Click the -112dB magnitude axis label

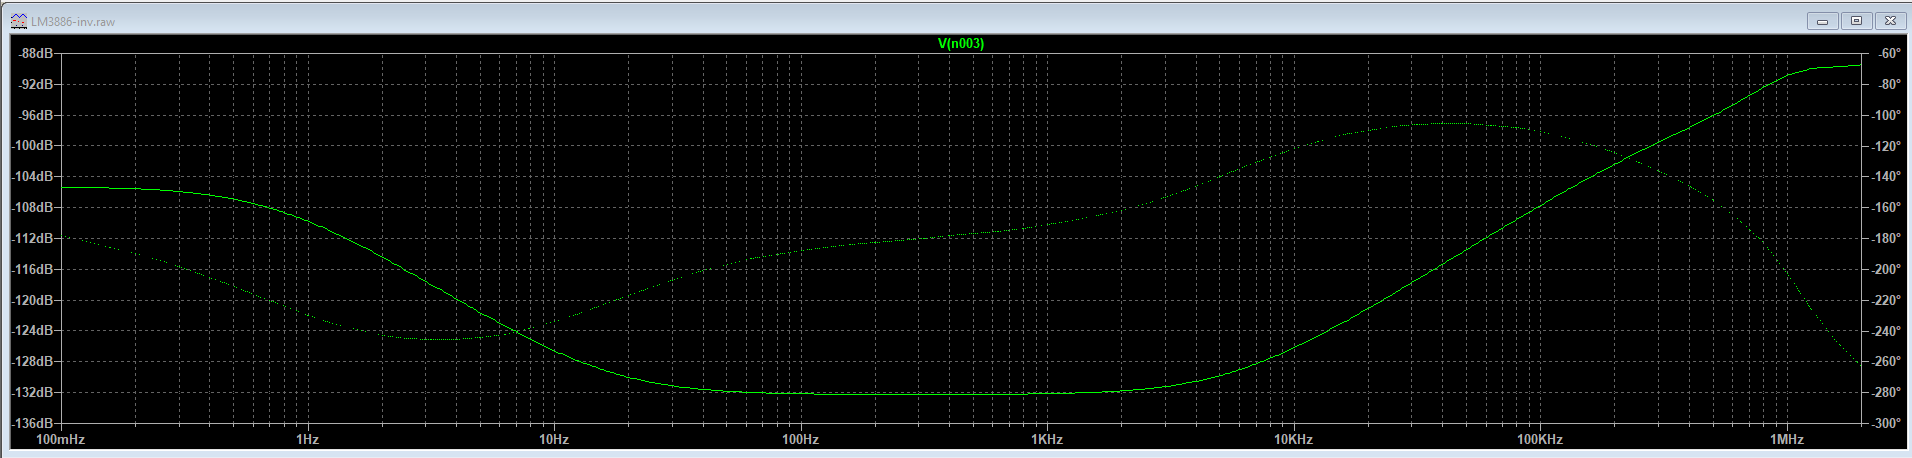pos(32,238)
